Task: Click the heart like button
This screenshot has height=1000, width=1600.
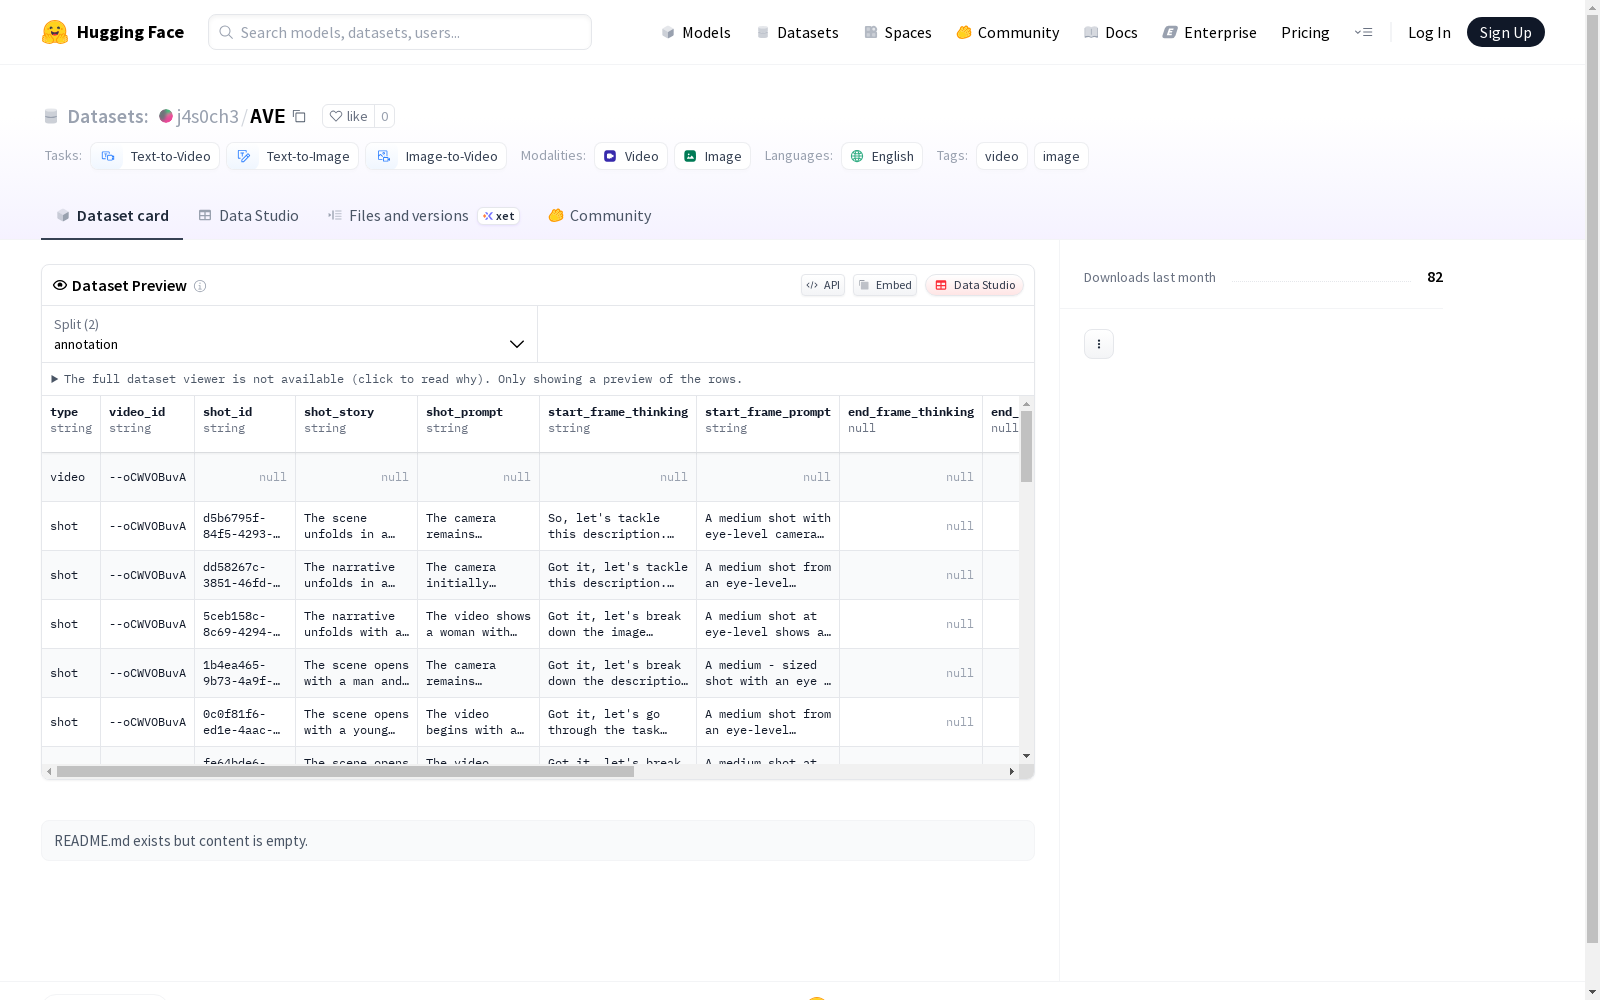Action: (348, 116)
